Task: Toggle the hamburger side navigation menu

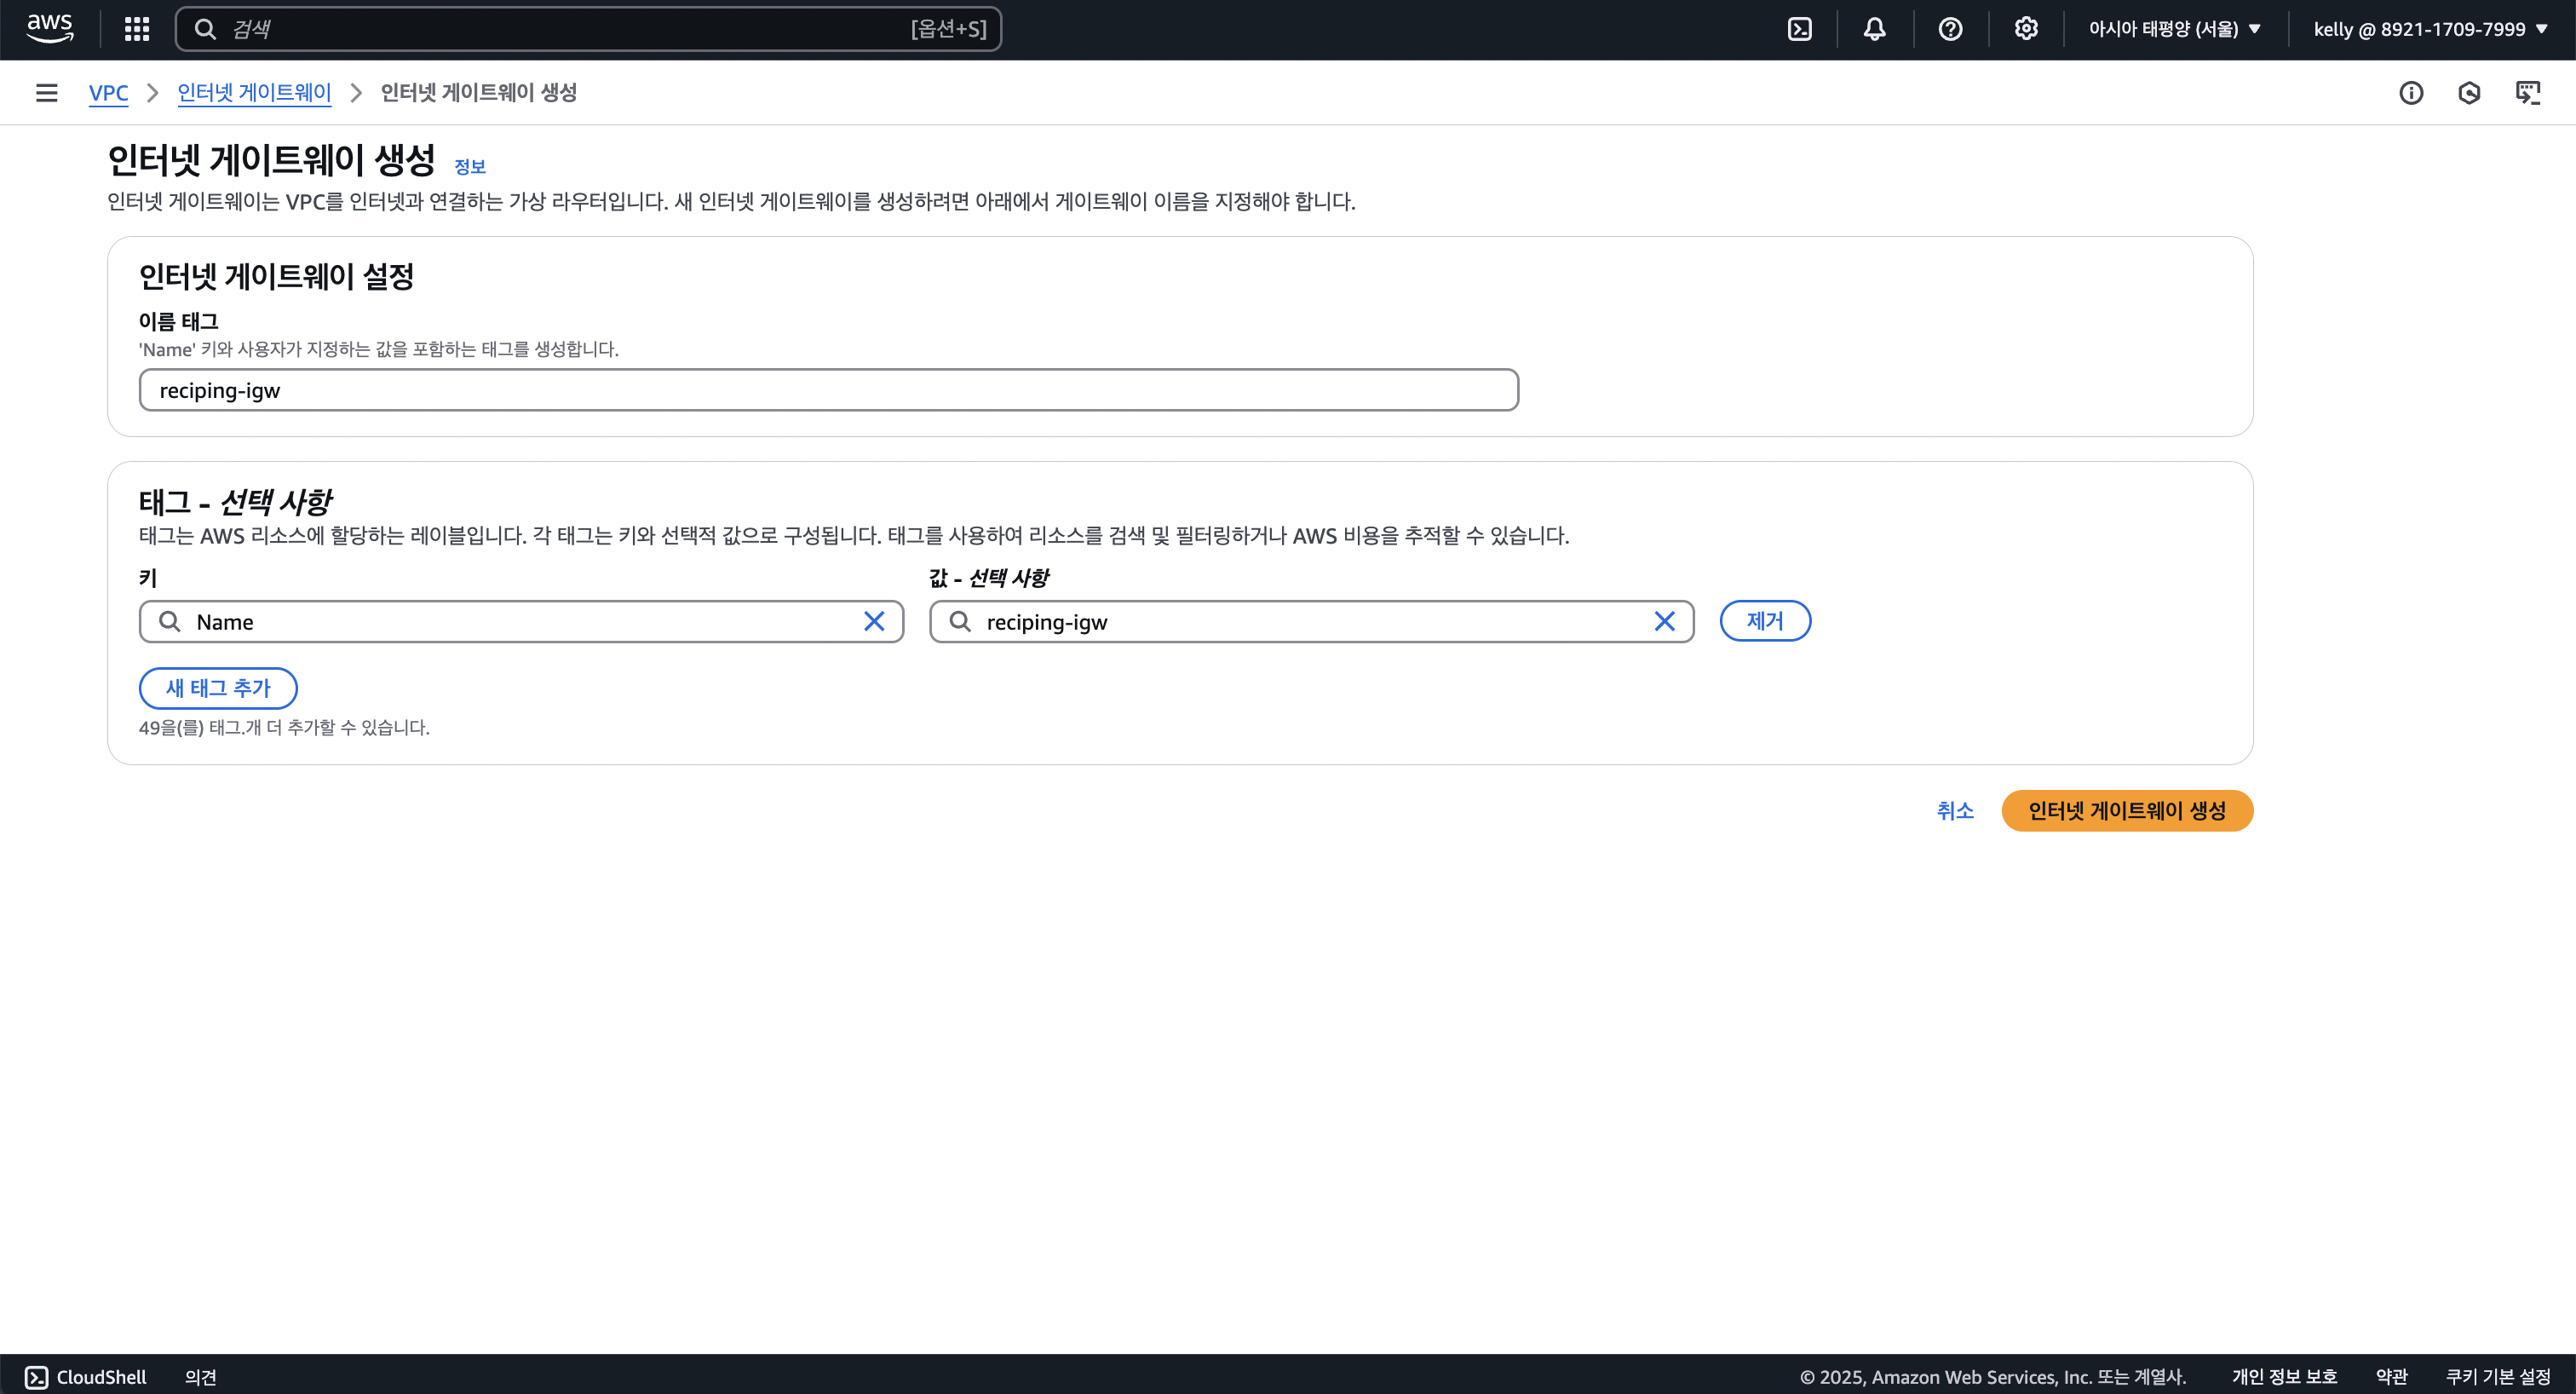Action: pos(46,93)
